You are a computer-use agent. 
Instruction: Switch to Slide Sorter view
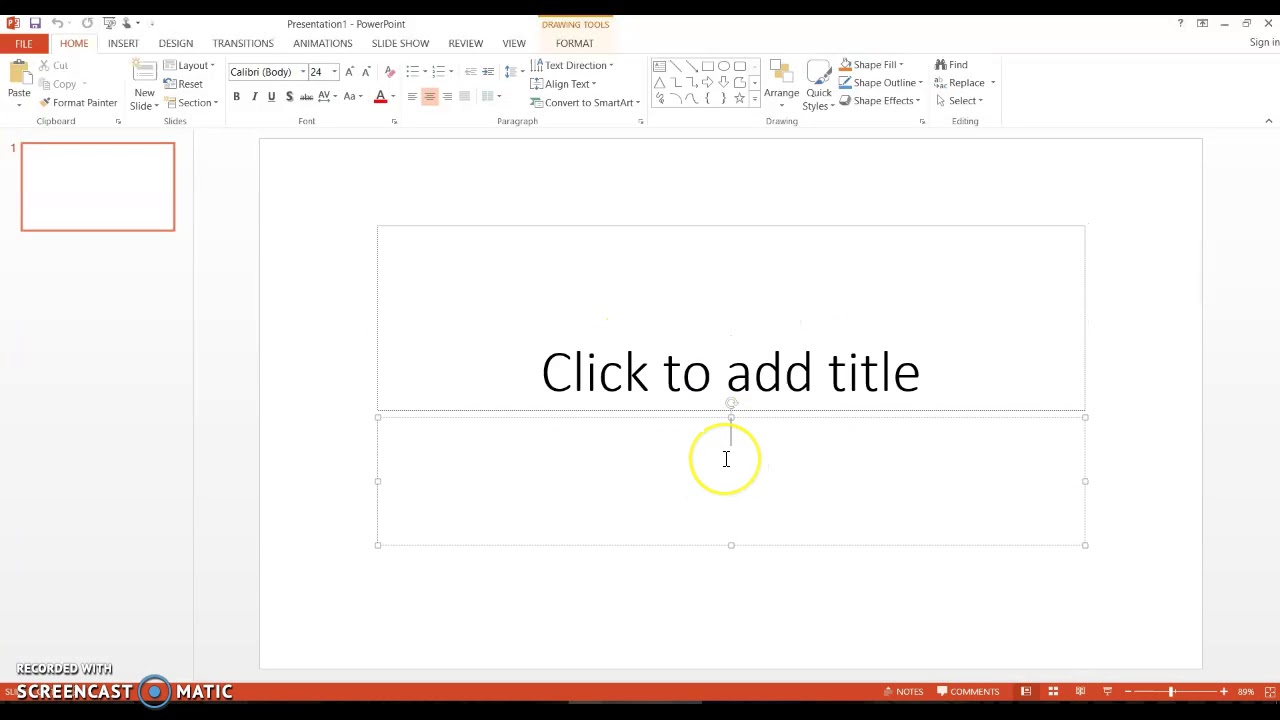(x=1053, y=691)
